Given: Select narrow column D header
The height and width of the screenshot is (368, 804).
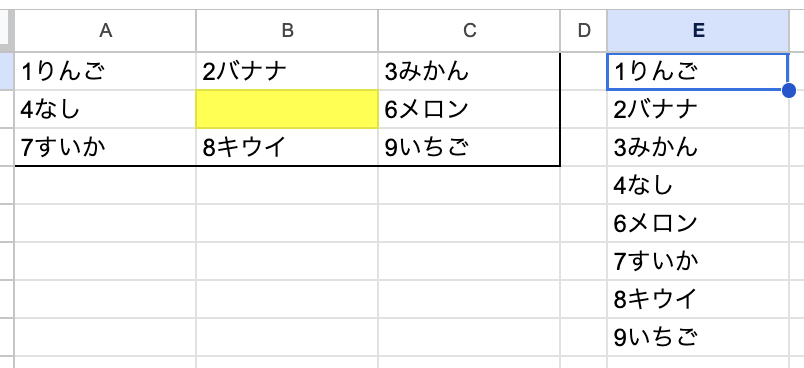Looking at the screenshot, I should (584, 31).
